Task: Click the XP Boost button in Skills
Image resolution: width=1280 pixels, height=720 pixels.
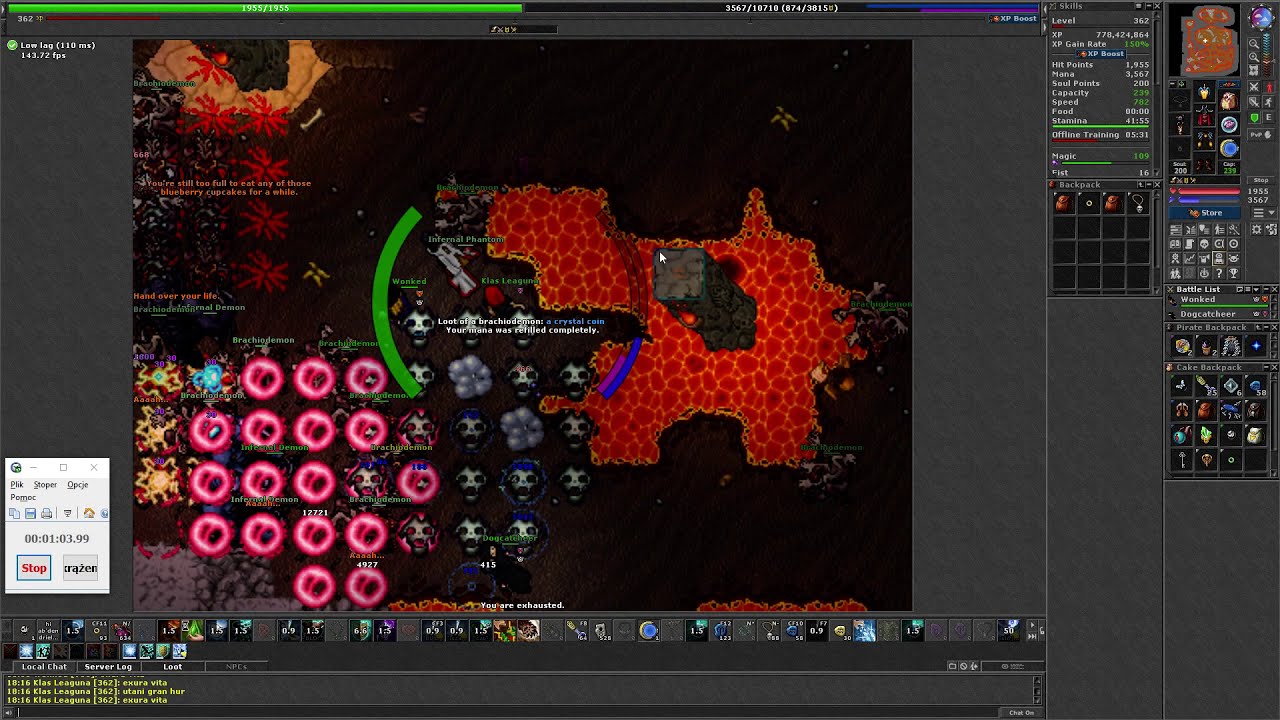Action: coord(1101,54)
